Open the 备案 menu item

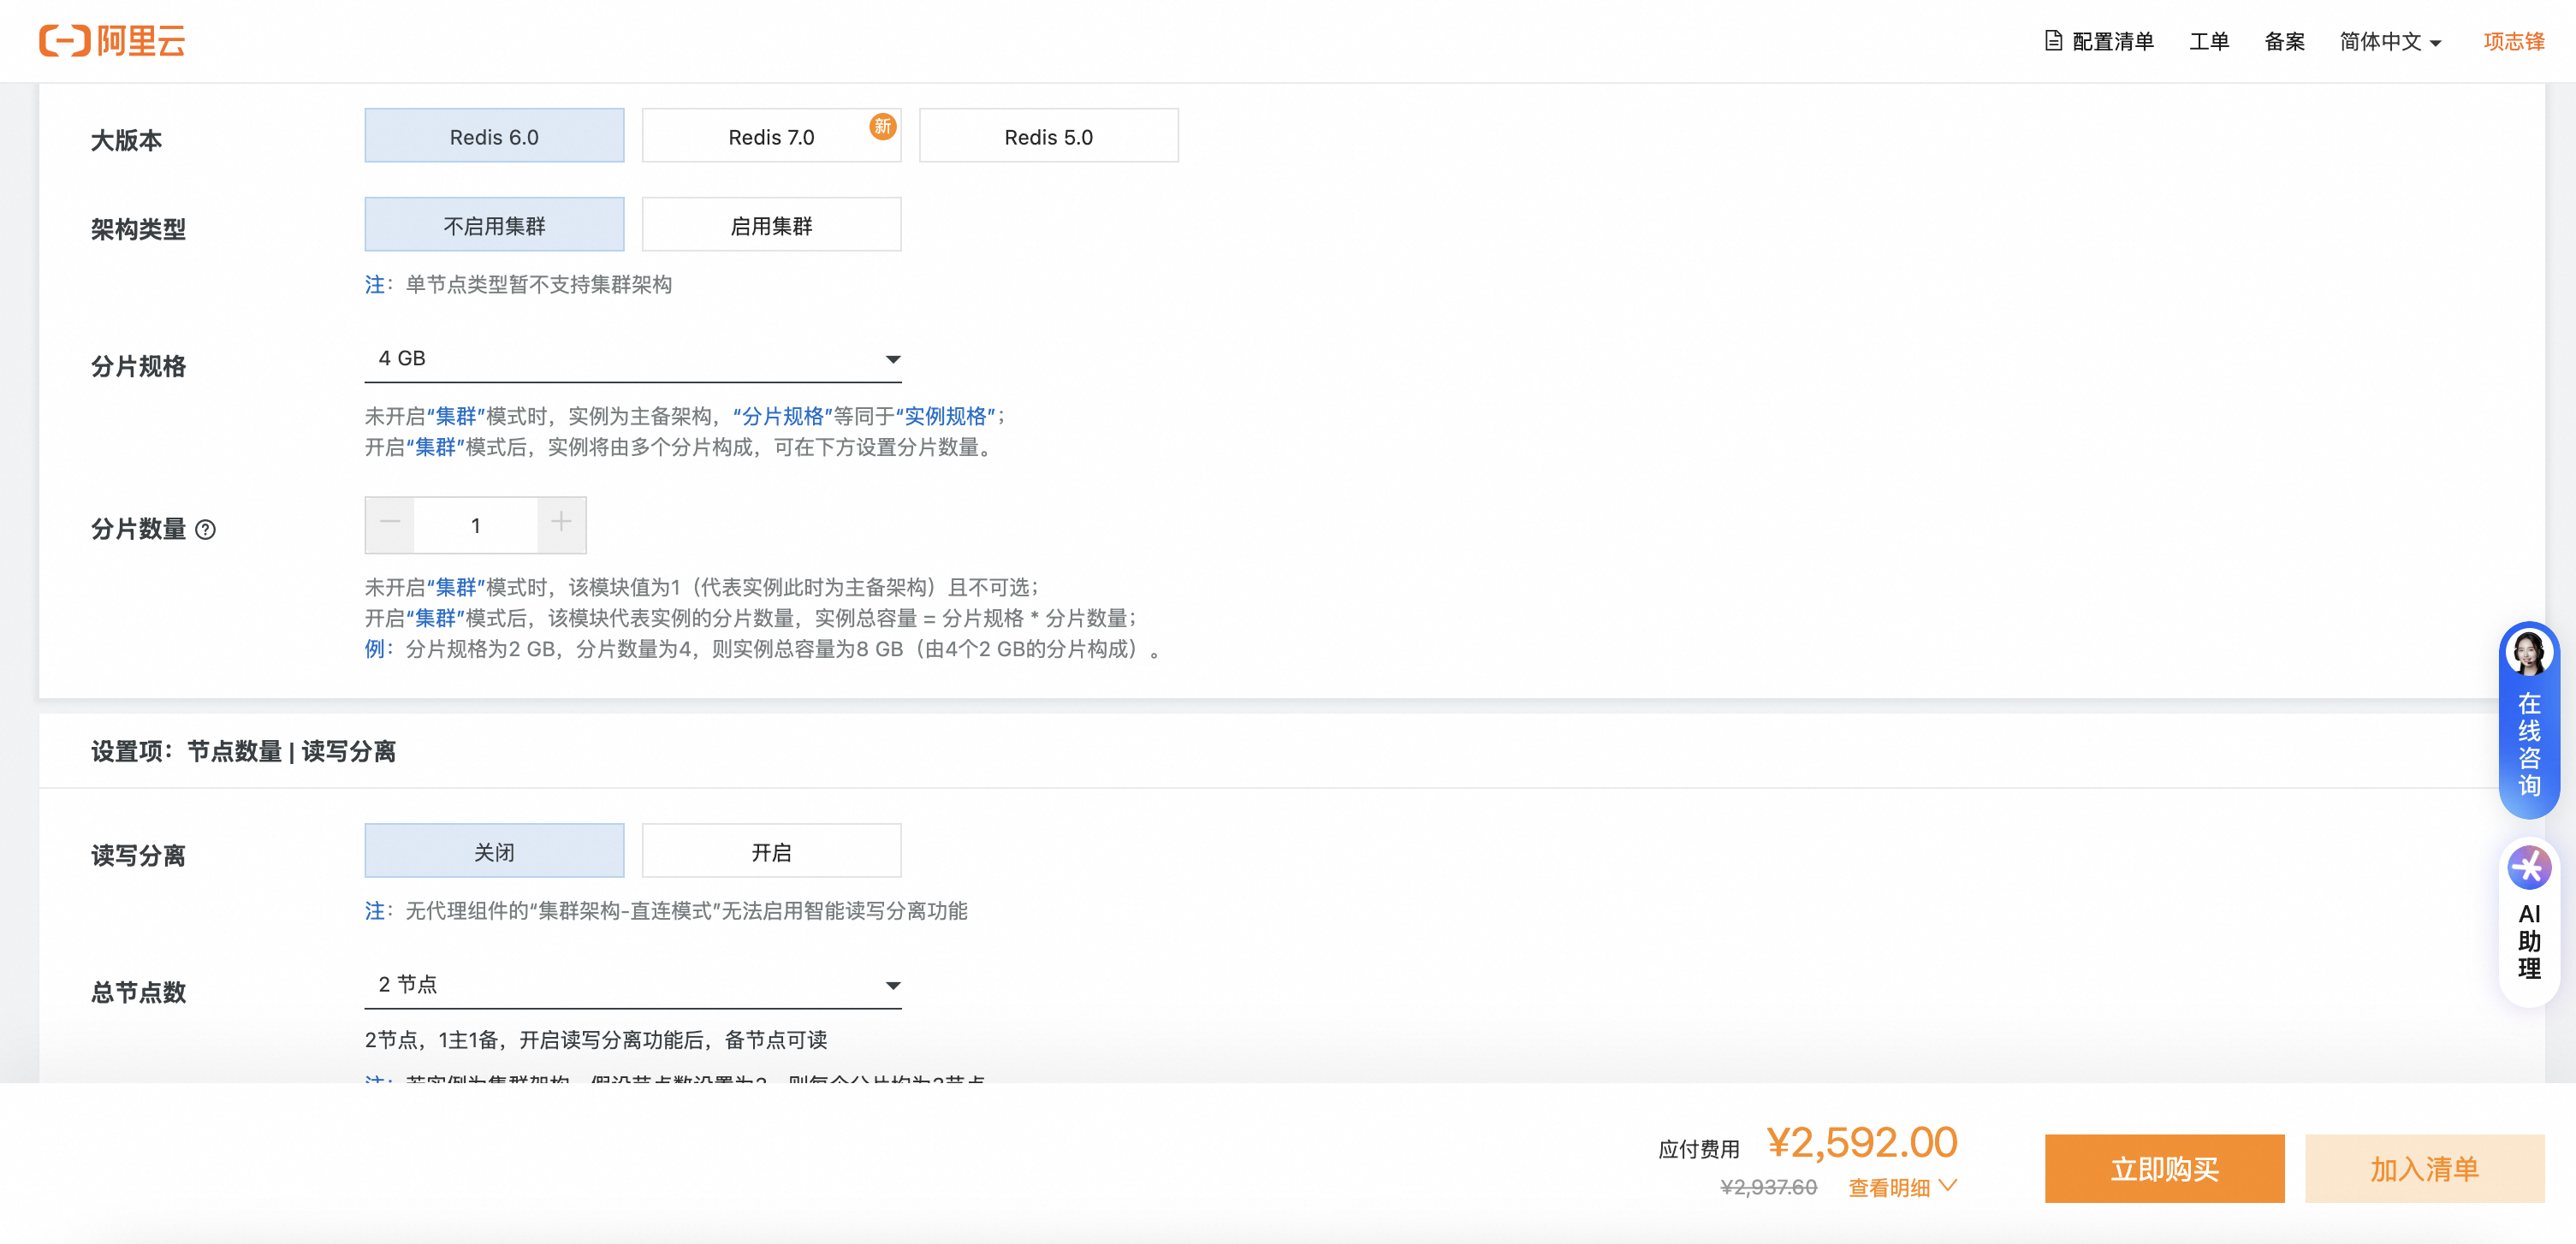[2284, 41]
